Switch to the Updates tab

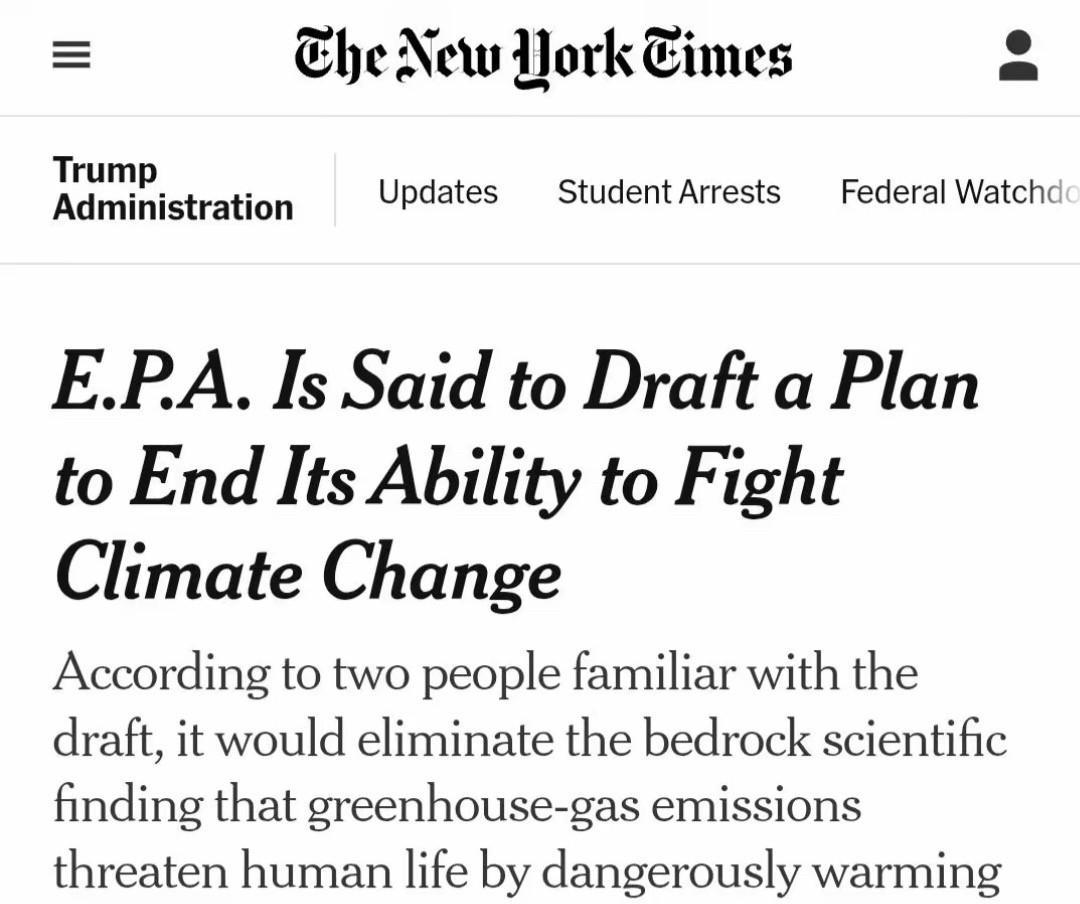437,191
